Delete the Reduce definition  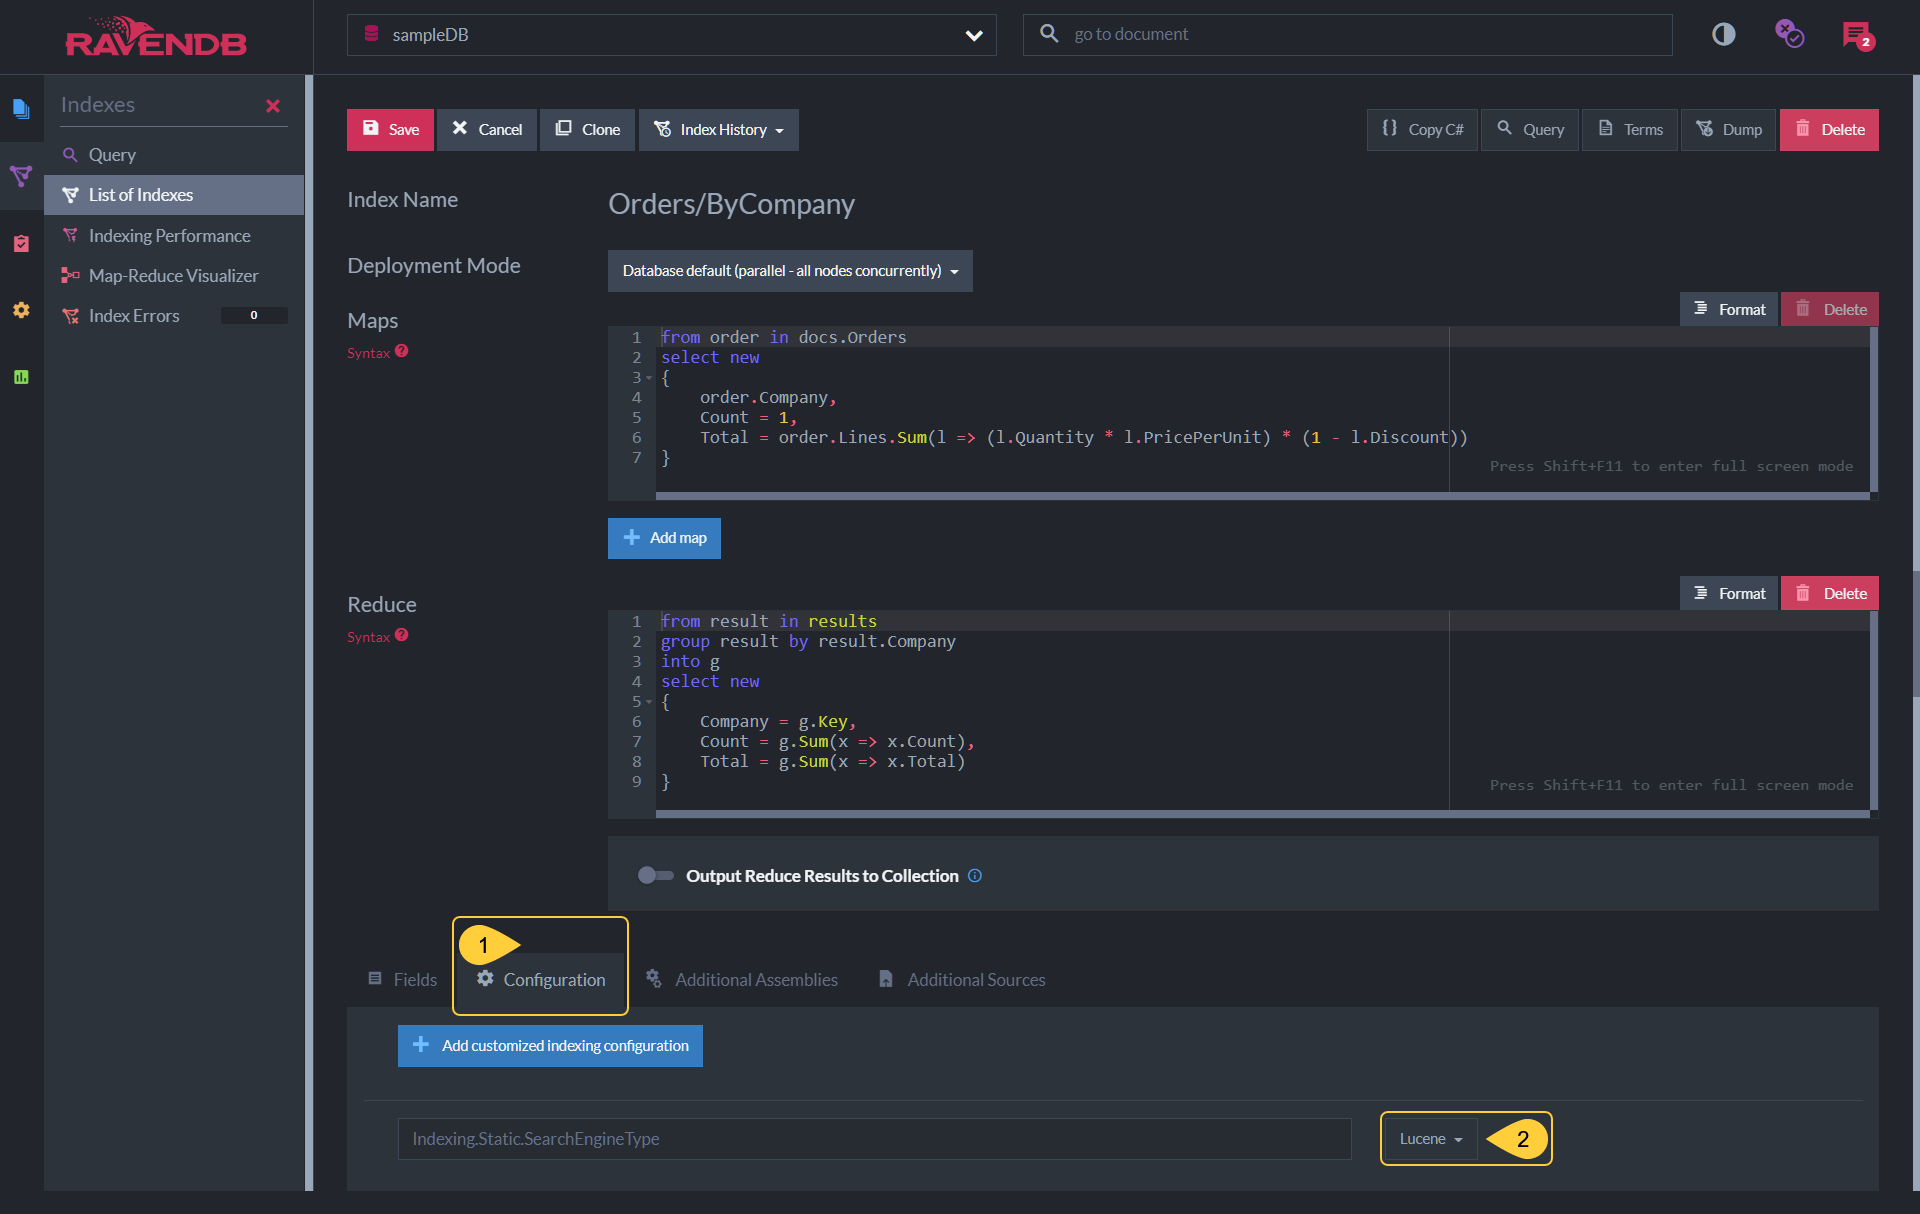pos(1830,594)
